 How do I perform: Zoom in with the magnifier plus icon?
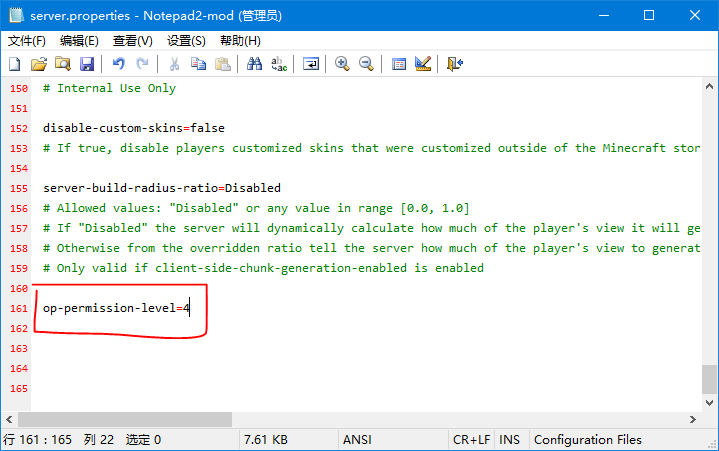(342, 64)
